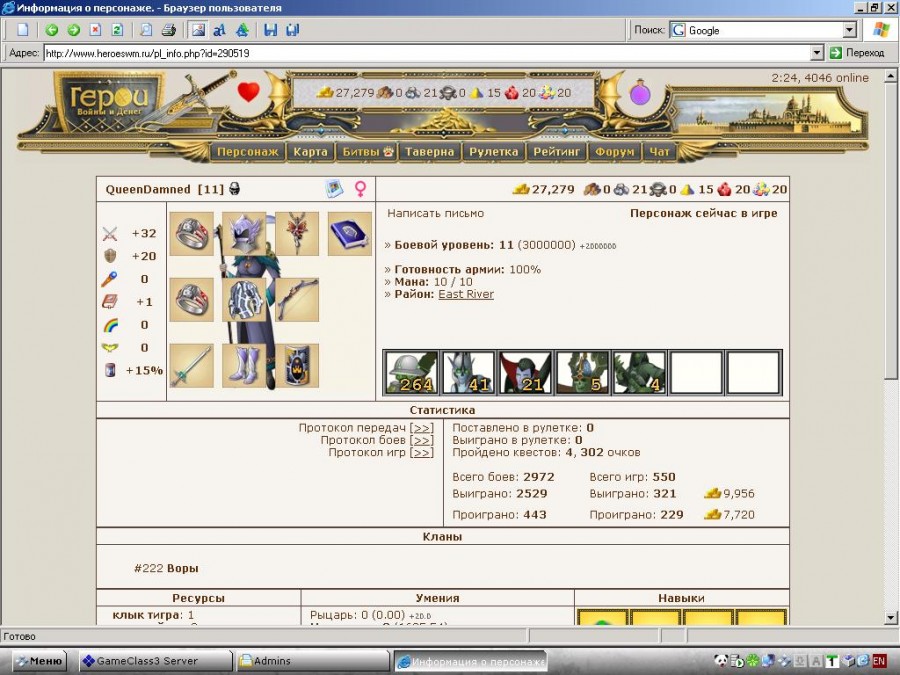900x675 pixels.
Task: Open the Битвы menu tab
Action: (x=367, y=152)
